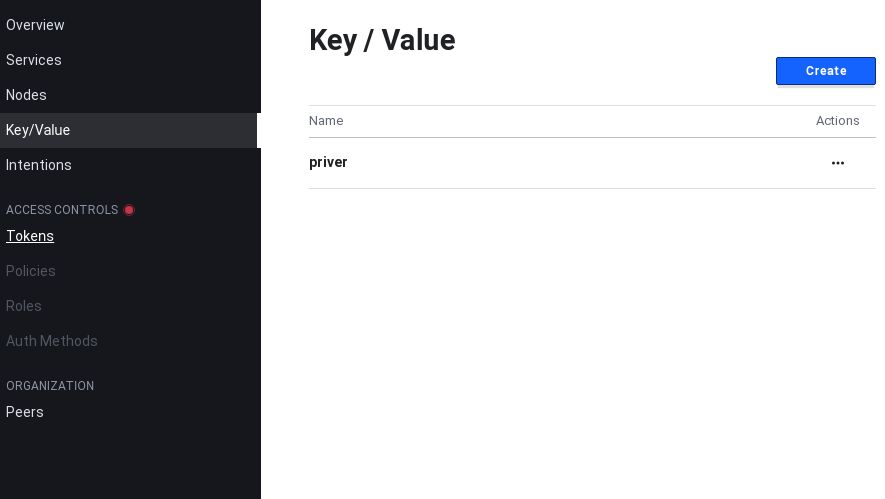Screen dimensions: 885x499
Task: Click the red Access Controls status indicator
Action: pyautogui.click(x=129, y=210)
